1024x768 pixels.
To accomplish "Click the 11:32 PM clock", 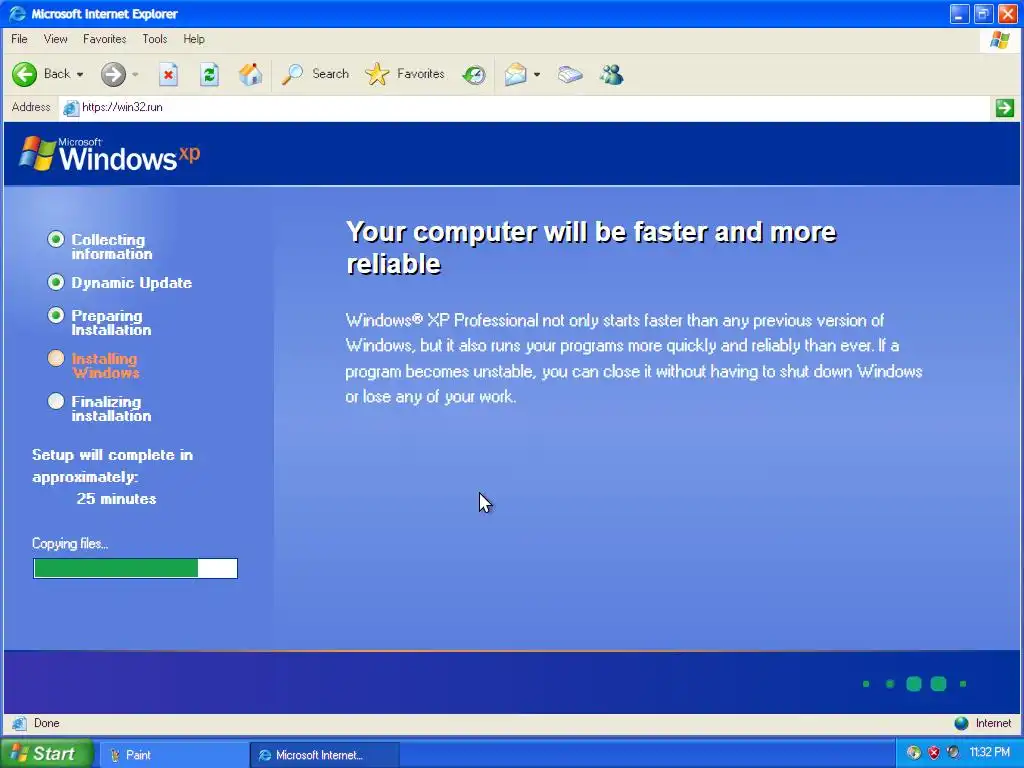I will (990, 753).
